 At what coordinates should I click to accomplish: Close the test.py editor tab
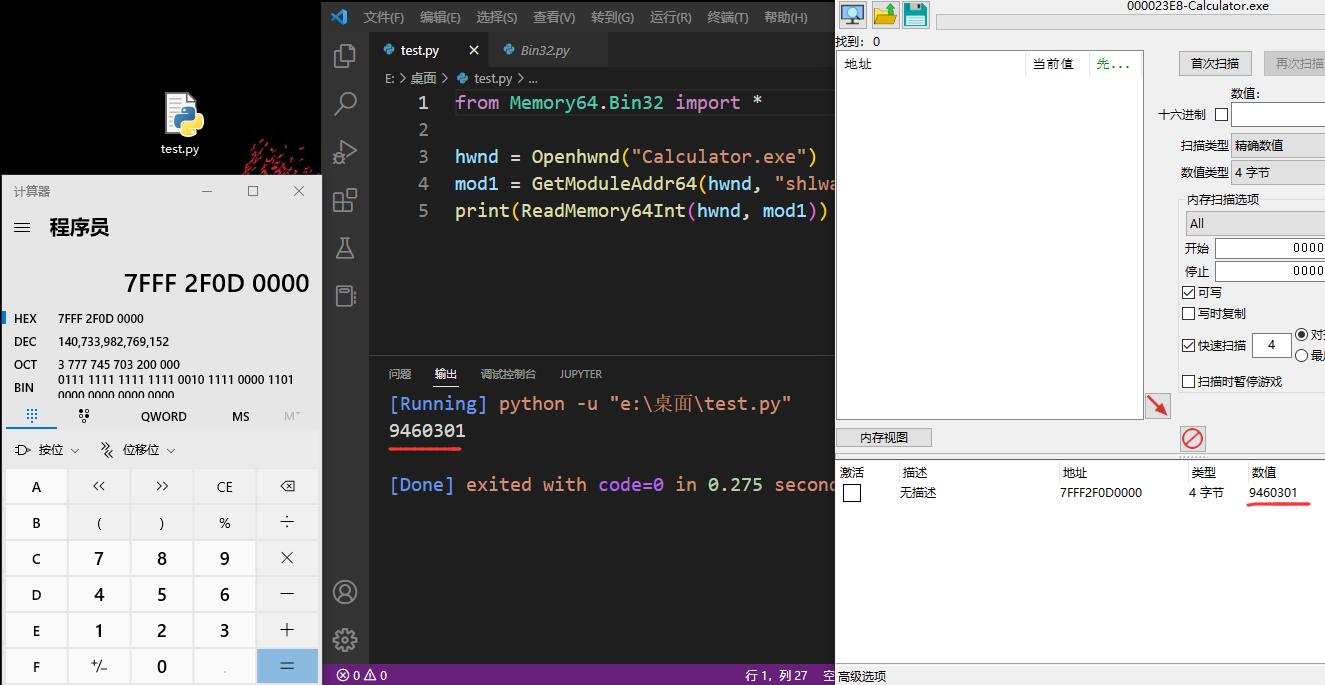click(473, 50)
